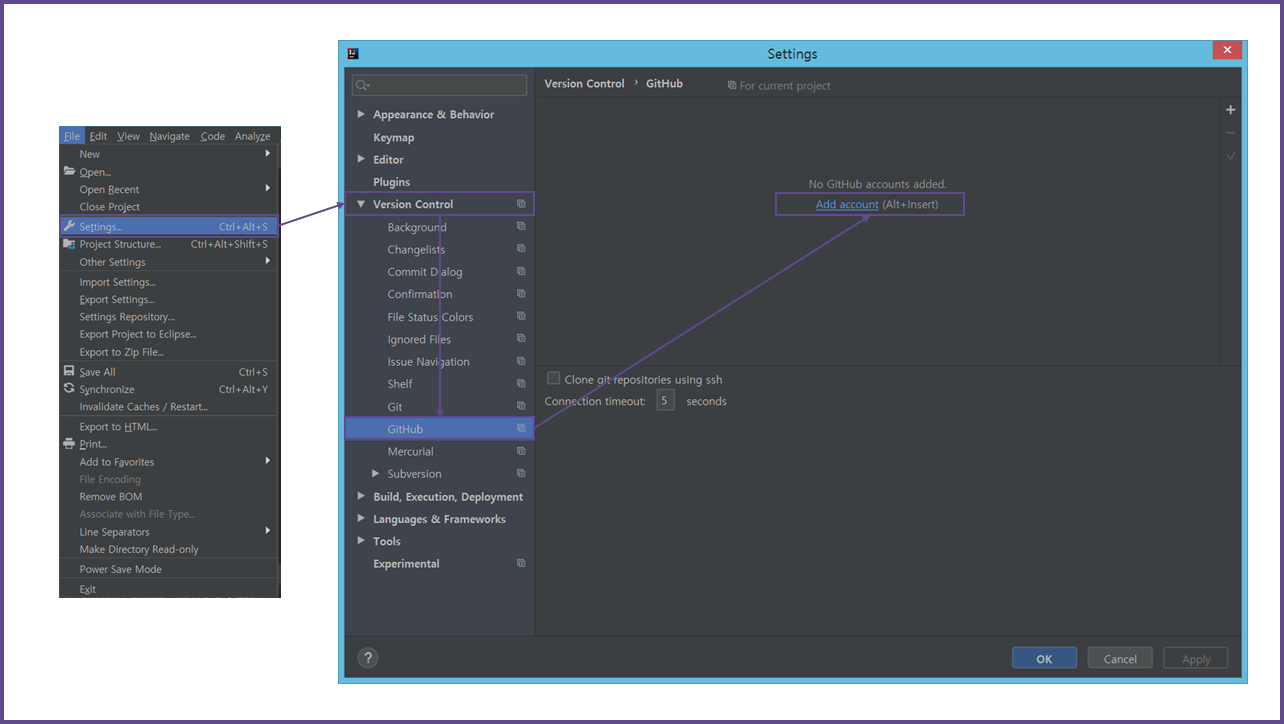Enable Clone git repositories using ssh
This screenshot has width=1284, height=724.
click(553, 379)
